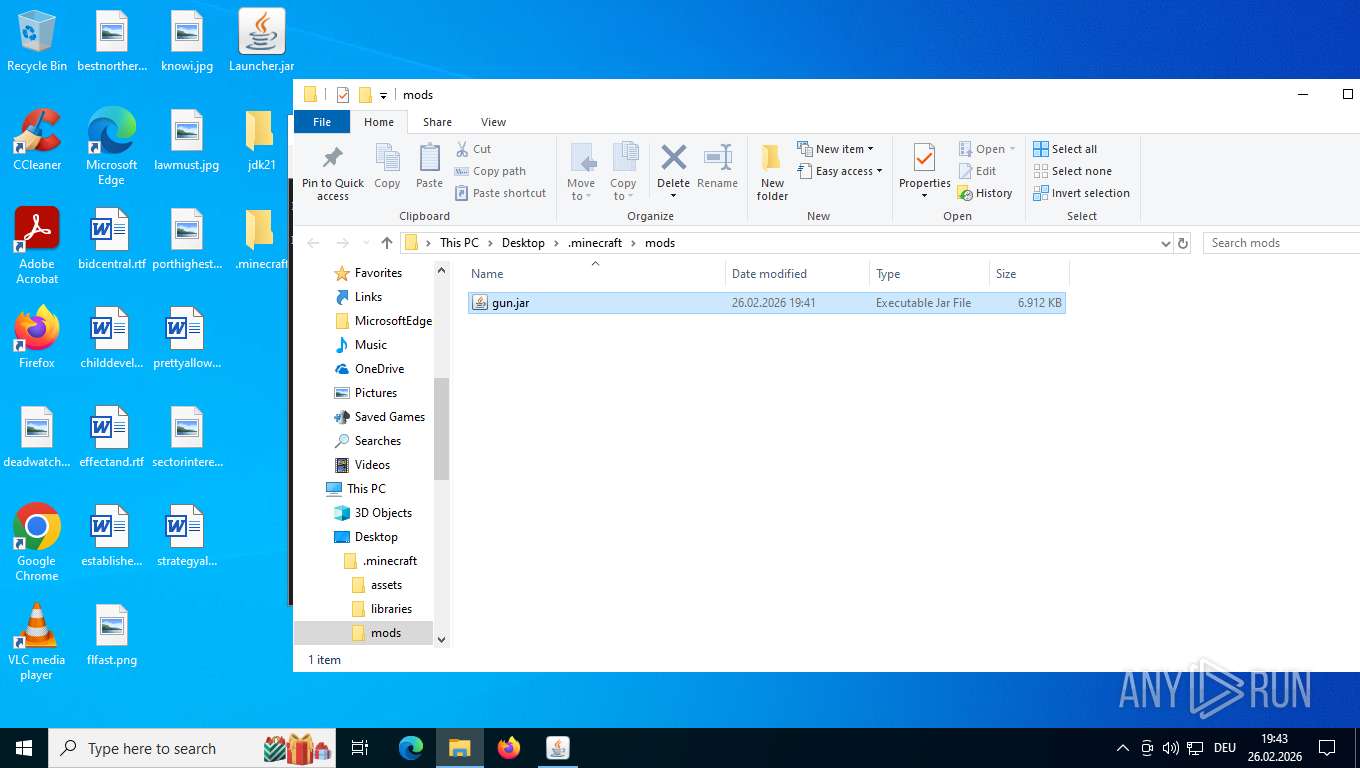Click the History ribbon command
Screen dimensions: 1360x768
point(985,193)
